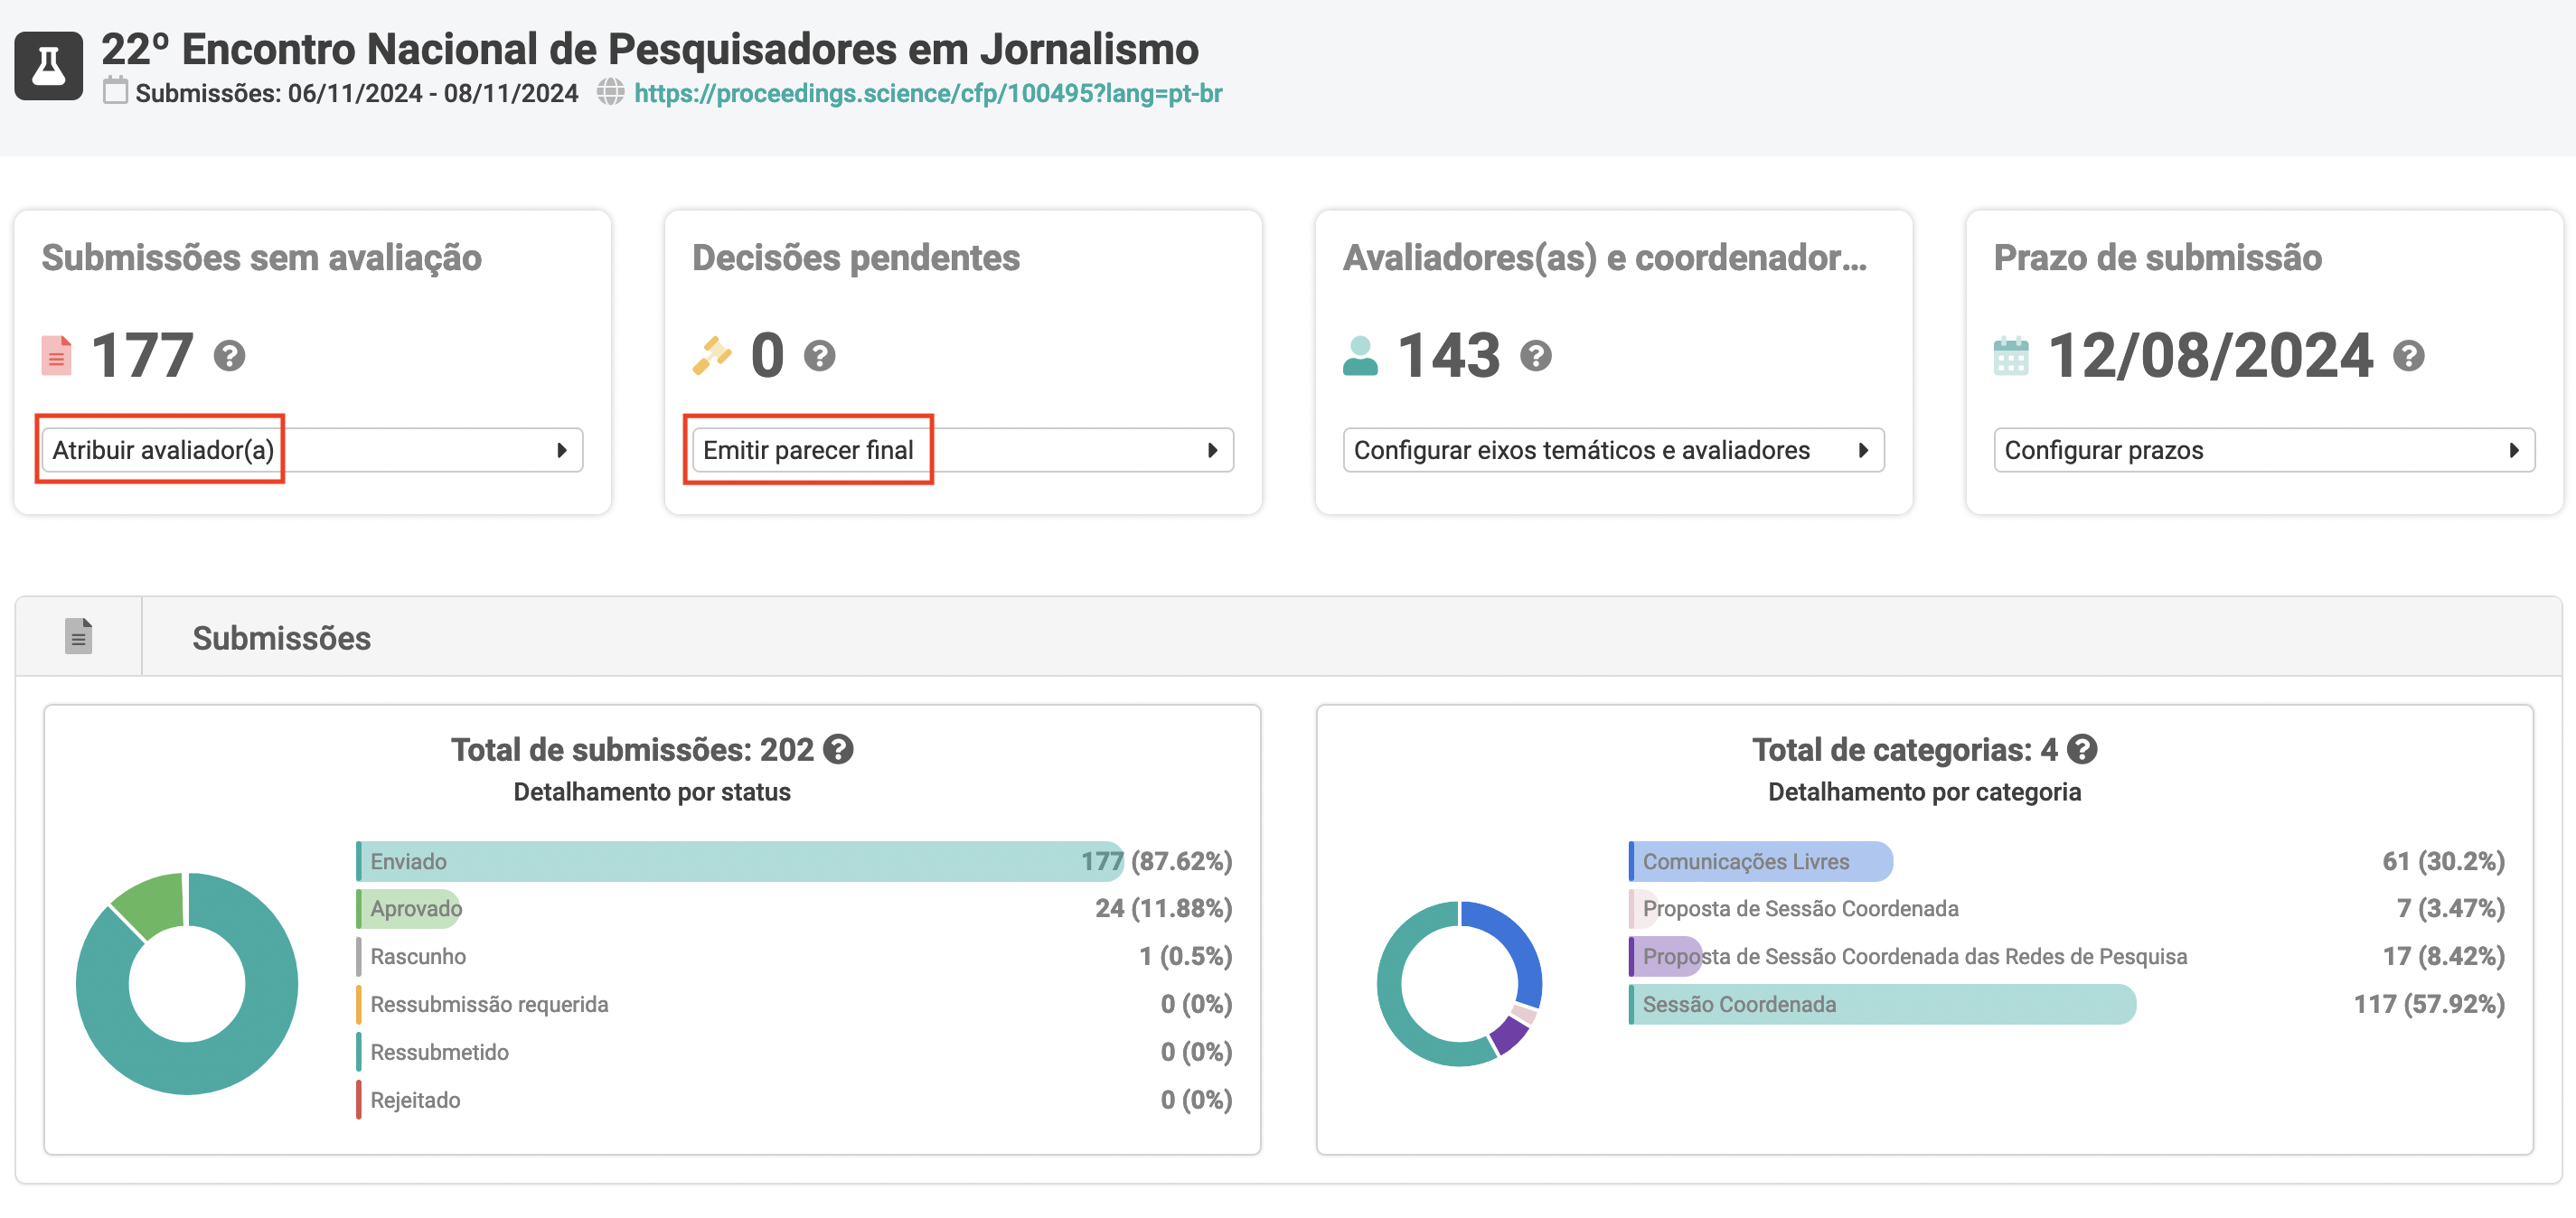Open help for Submissões sem avaliação count
Screen dimensions: 2576x1218
pos(229,356)
